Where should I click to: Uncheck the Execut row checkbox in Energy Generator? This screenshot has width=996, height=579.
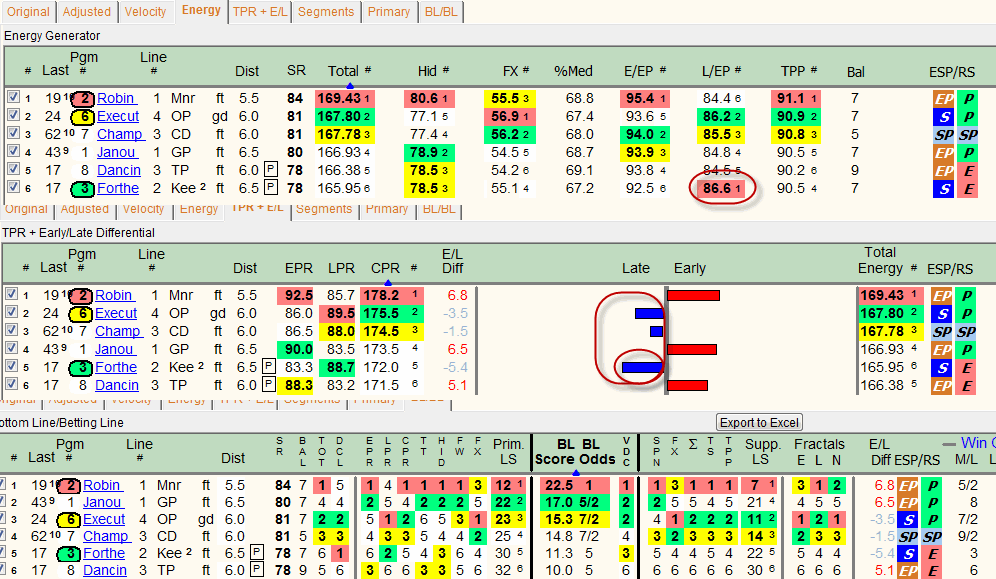coord(13,115)
